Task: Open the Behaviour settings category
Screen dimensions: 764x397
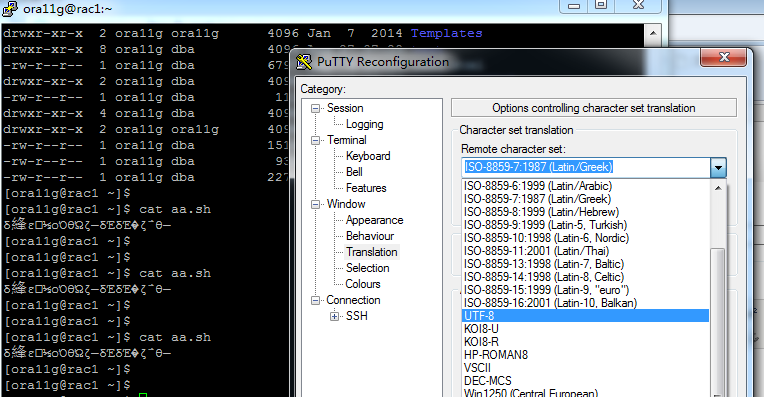Action: pyautogui.click(x=370, y=236)
